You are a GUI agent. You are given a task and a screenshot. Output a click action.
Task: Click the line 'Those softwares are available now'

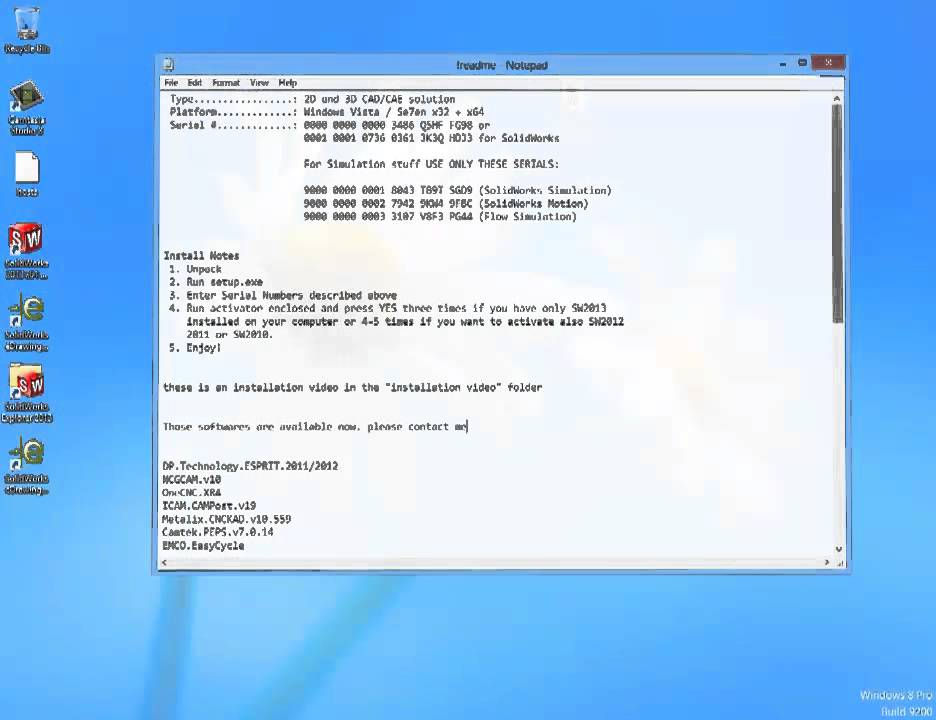tap(315, 426)
